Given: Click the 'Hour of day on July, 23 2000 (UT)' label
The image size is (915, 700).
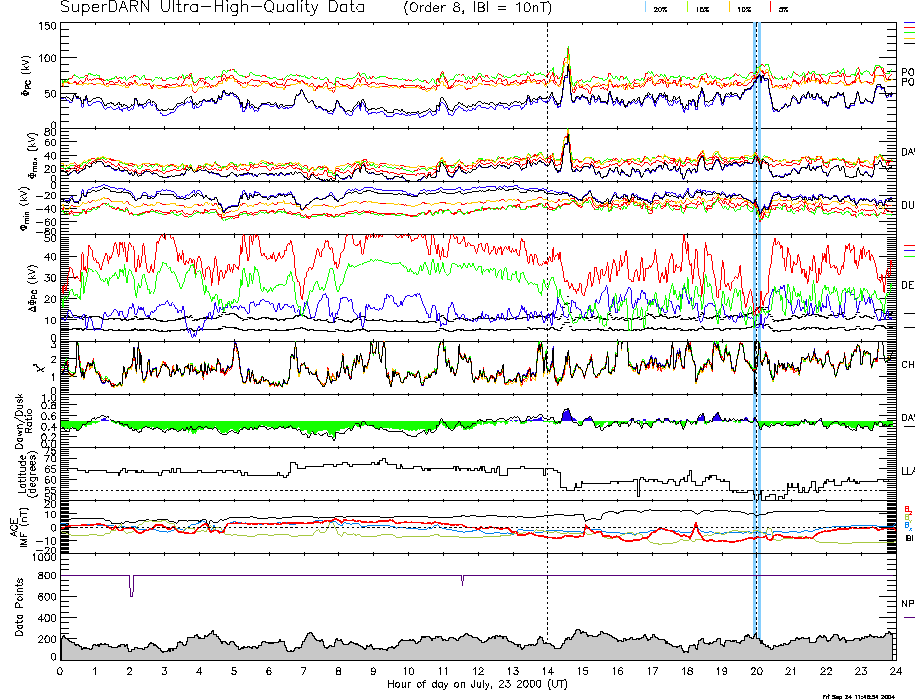Looking at the screenshot, I should point(478,684).
